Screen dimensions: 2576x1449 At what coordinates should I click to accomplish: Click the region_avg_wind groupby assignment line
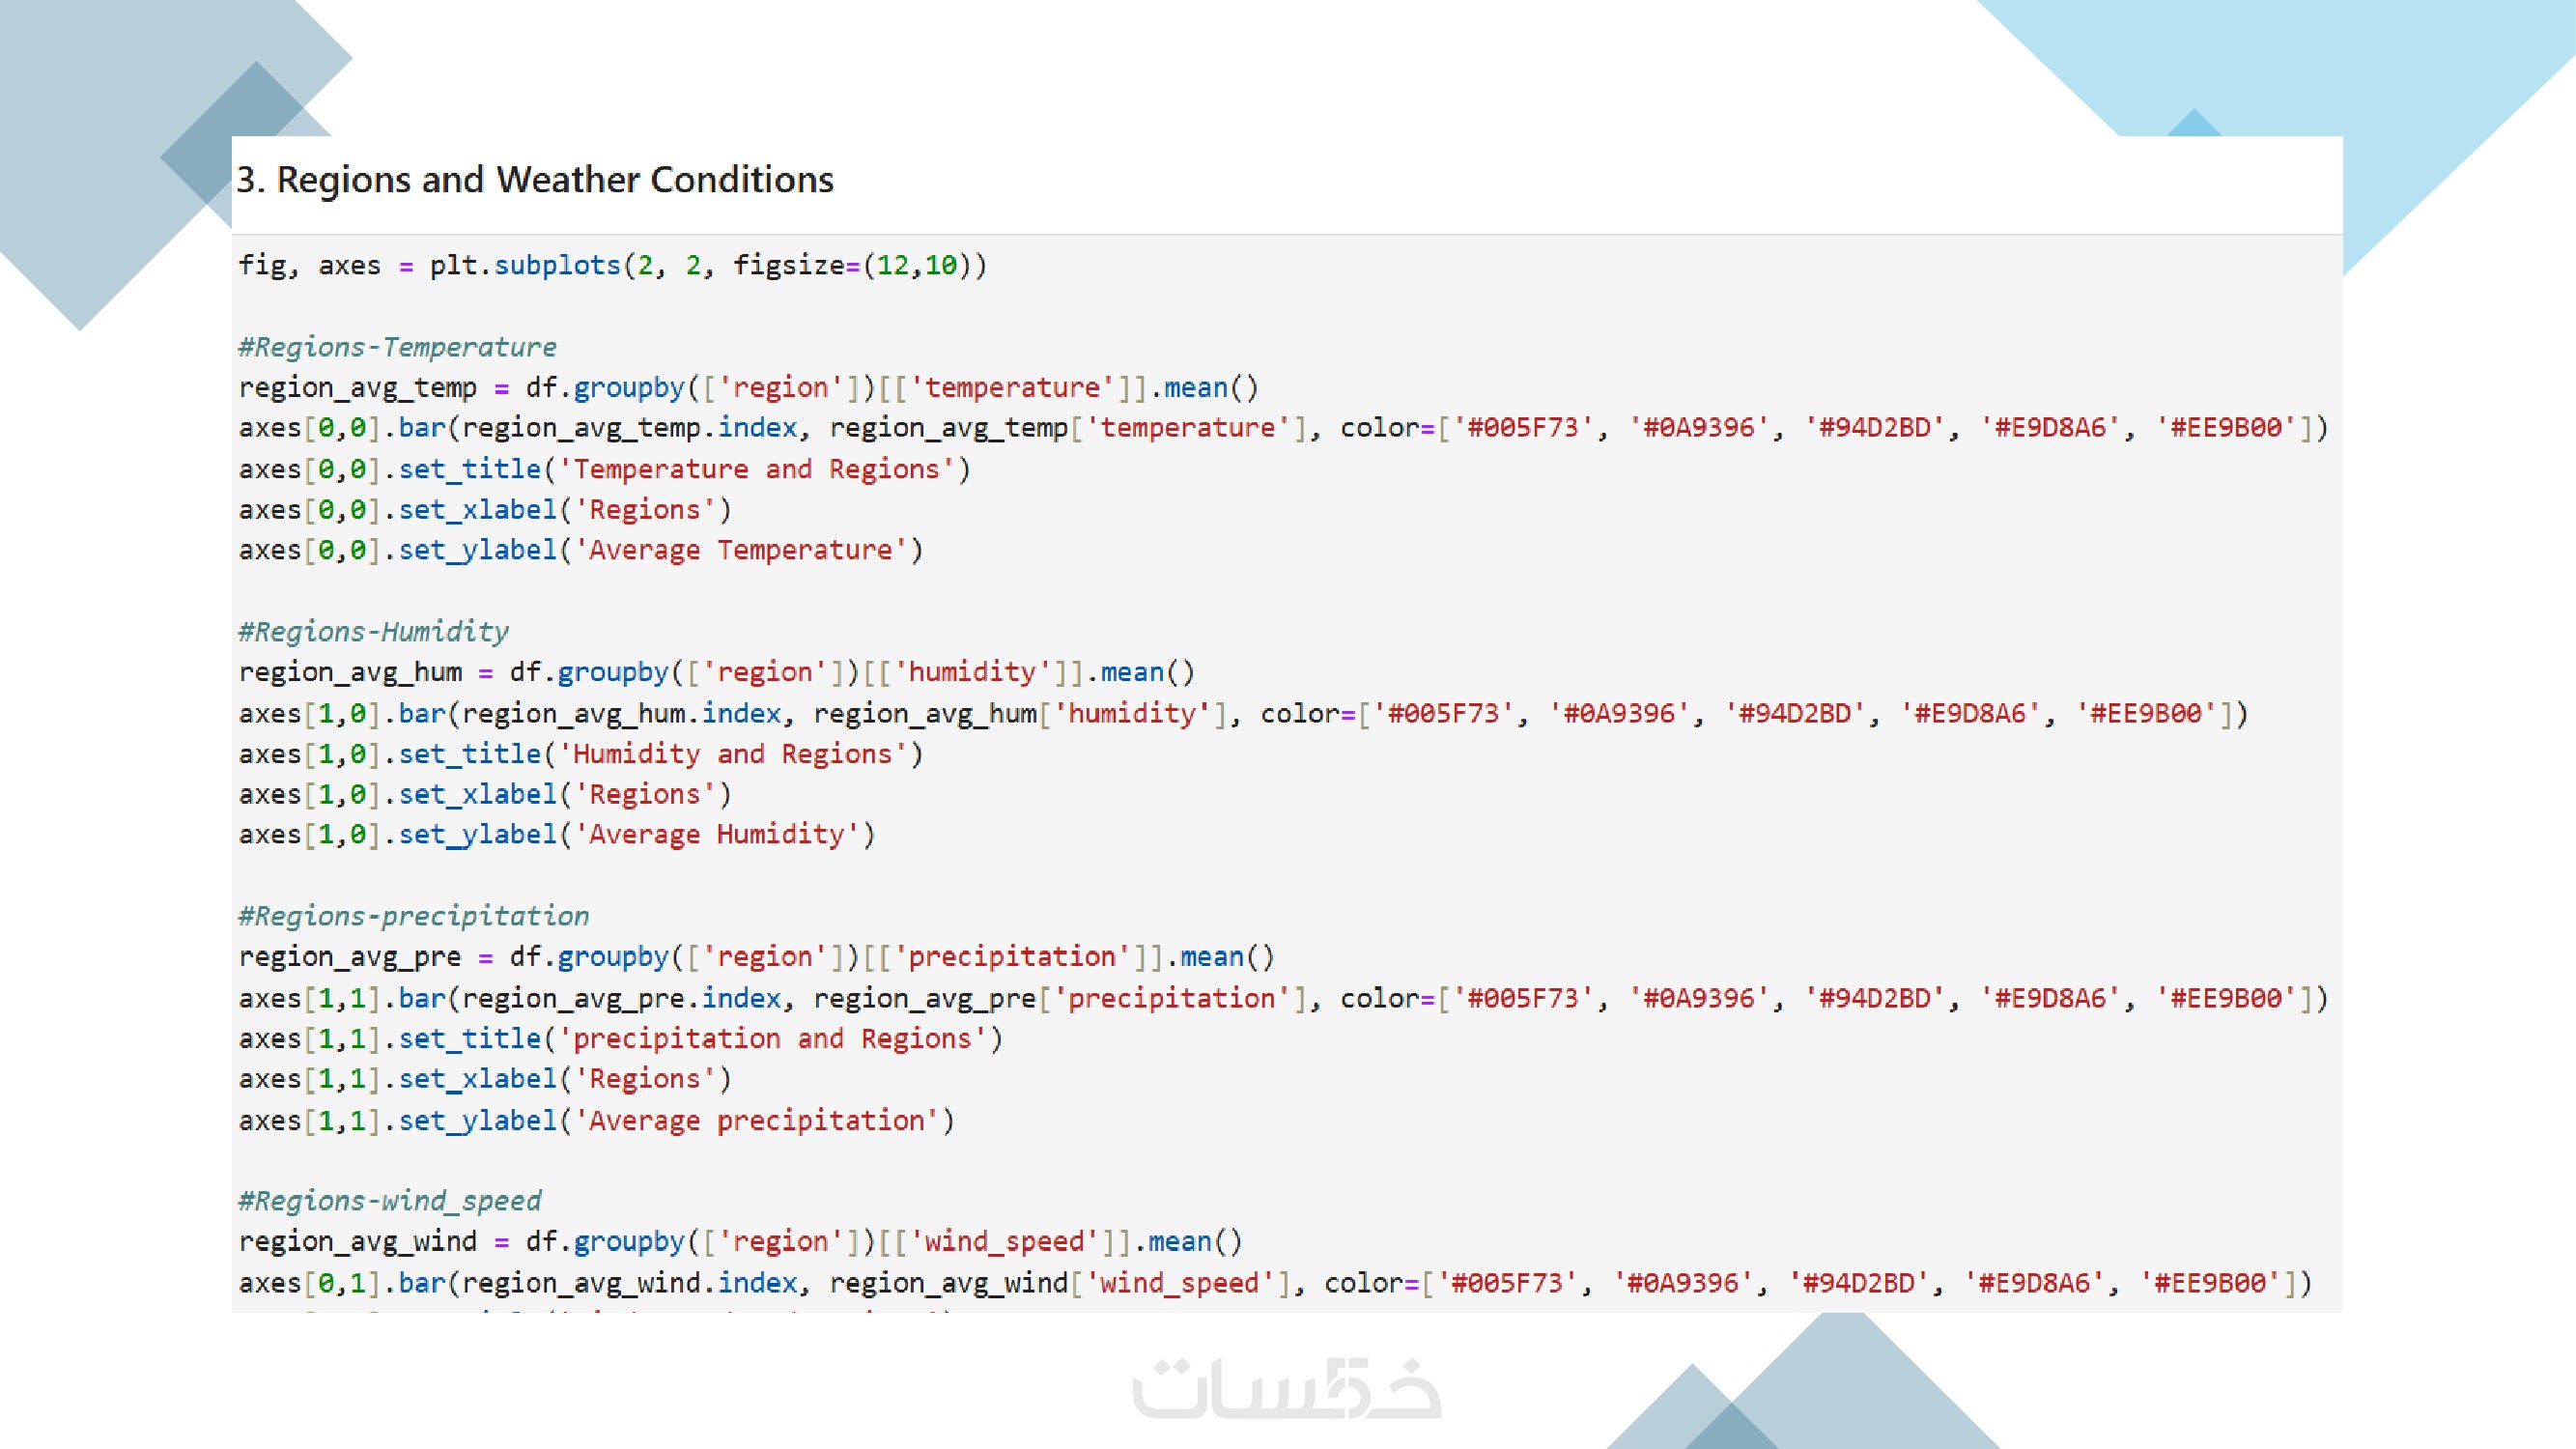(x=740, y=1242)
